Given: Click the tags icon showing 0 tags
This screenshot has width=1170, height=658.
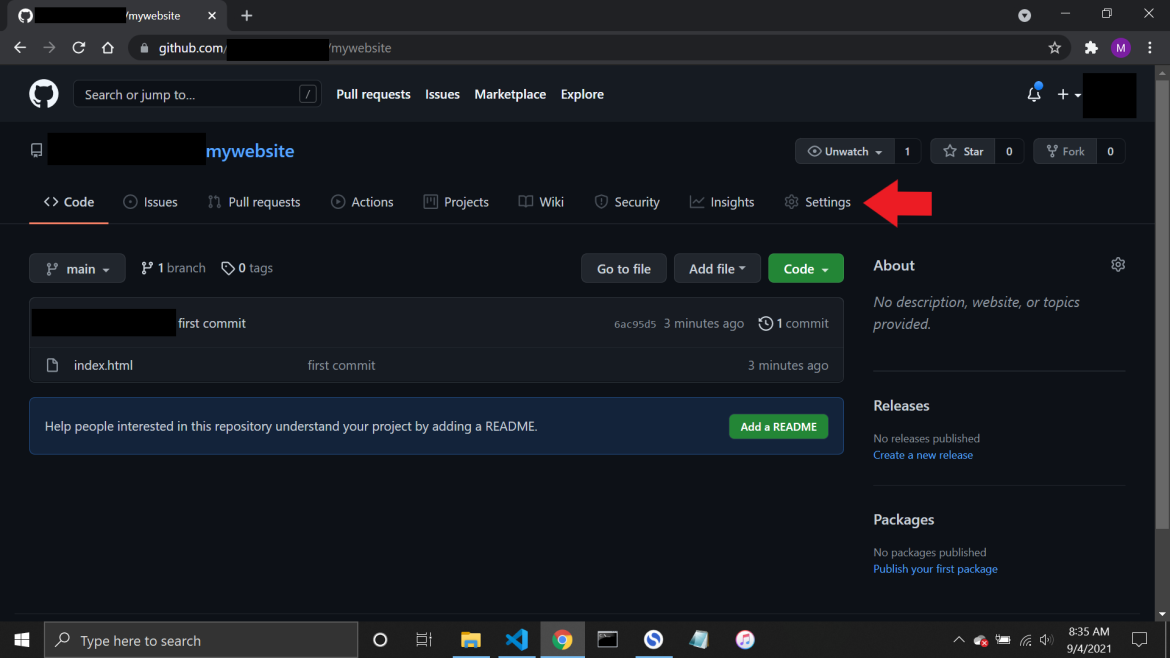Looking at the screenshot, I should [x=229, y=267].
